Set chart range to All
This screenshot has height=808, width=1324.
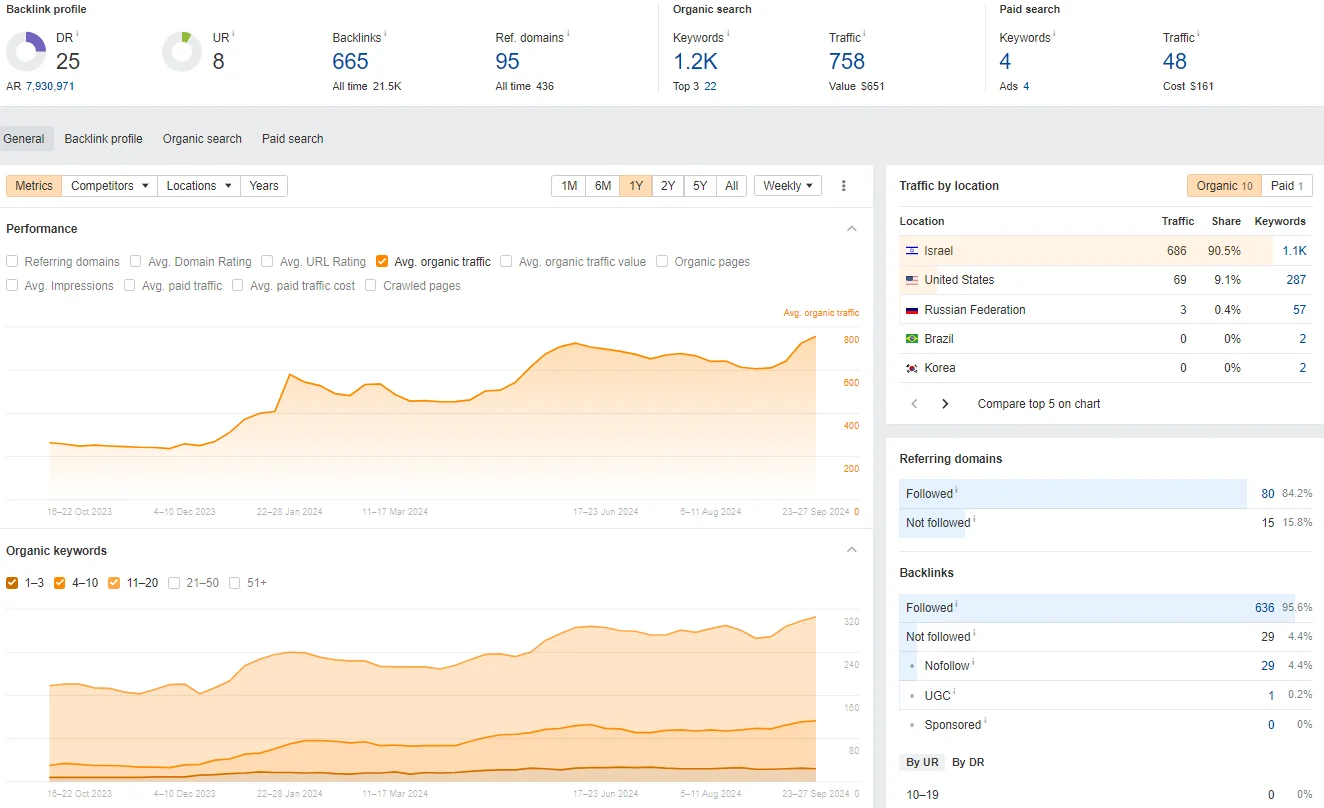(x=732, y=186)
